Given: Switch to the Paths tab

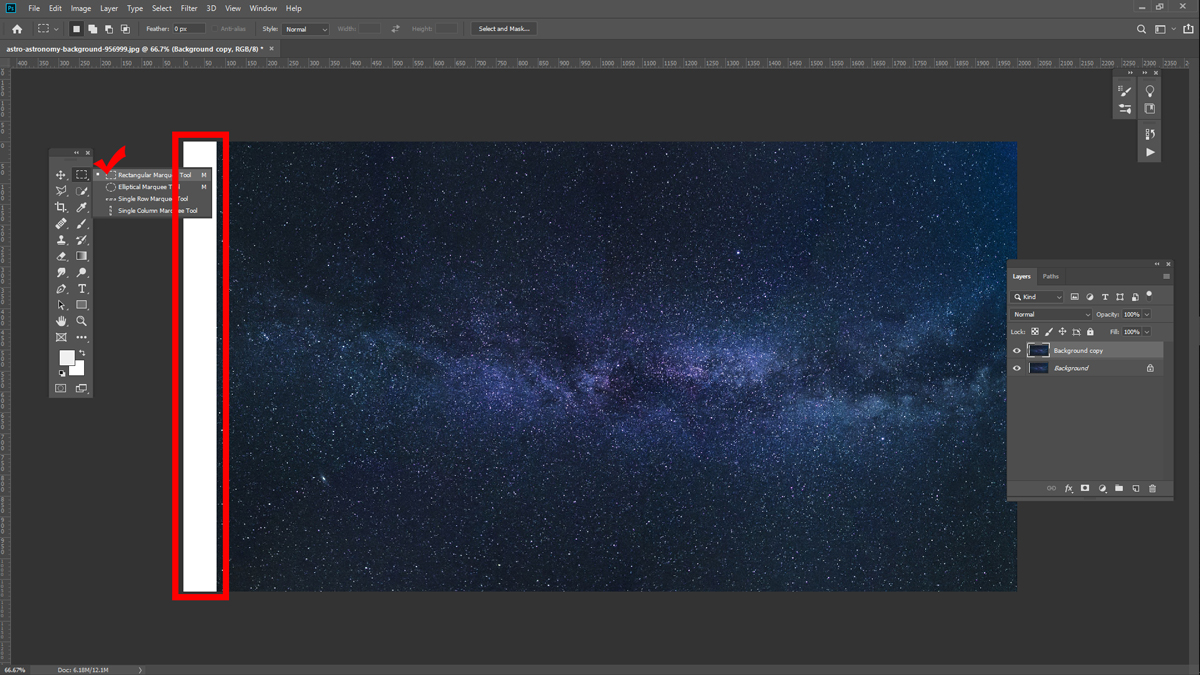Looking at the screenshot, I should pos(1050,276).
